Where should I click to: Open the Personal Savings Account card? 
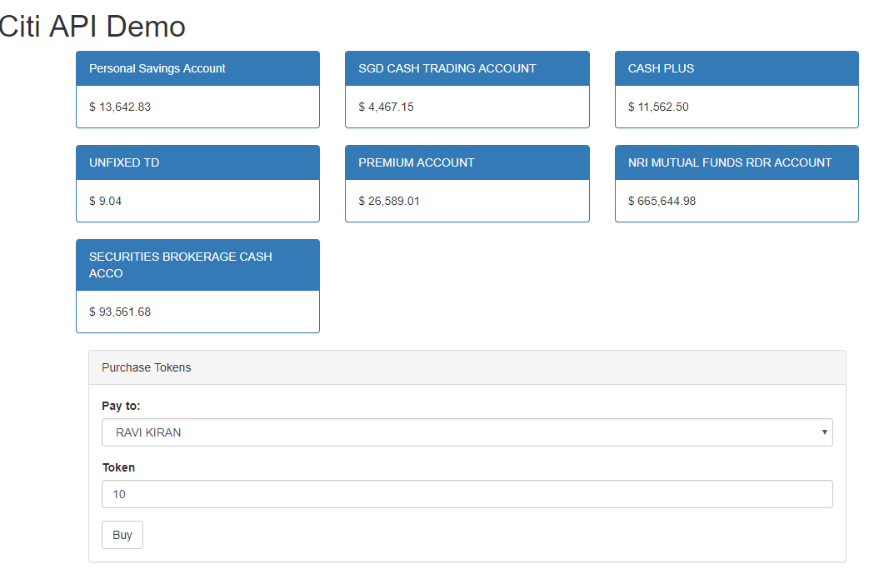click(197, 68)
